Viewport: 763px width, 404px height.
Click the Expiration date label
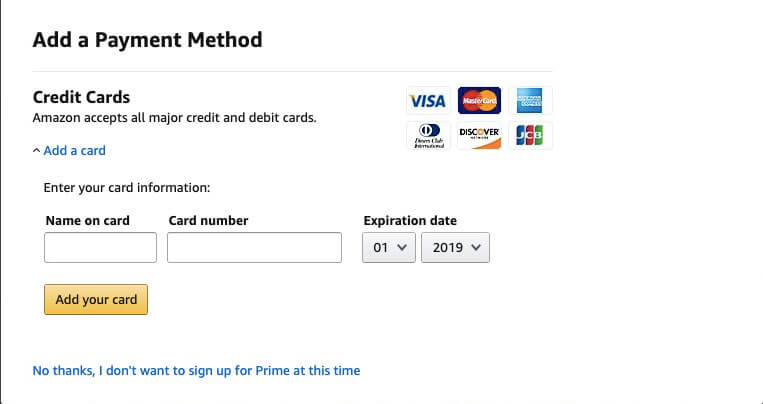[x=410, y=220]
